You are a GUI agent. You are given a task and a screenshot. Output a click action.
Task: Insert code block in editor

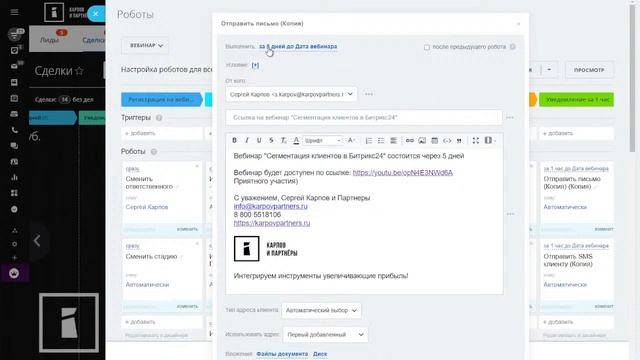(x=447, y=140)
